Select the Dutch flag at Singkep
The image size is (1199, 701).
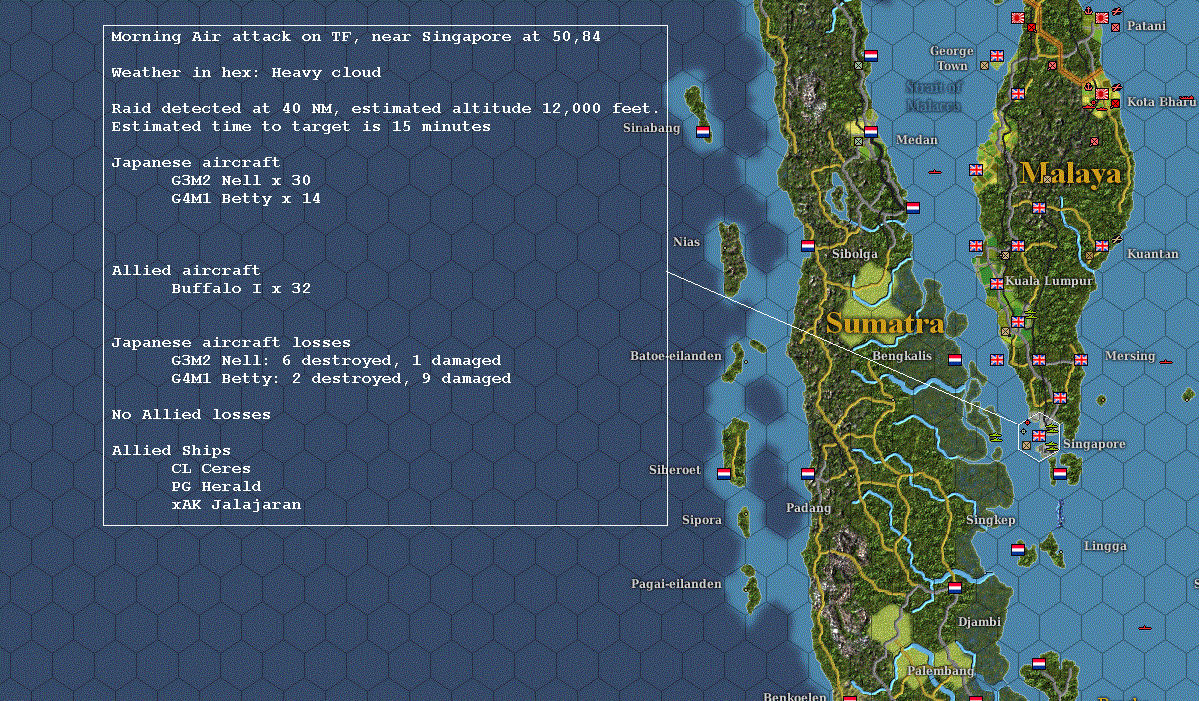[x=1018, y=550]
